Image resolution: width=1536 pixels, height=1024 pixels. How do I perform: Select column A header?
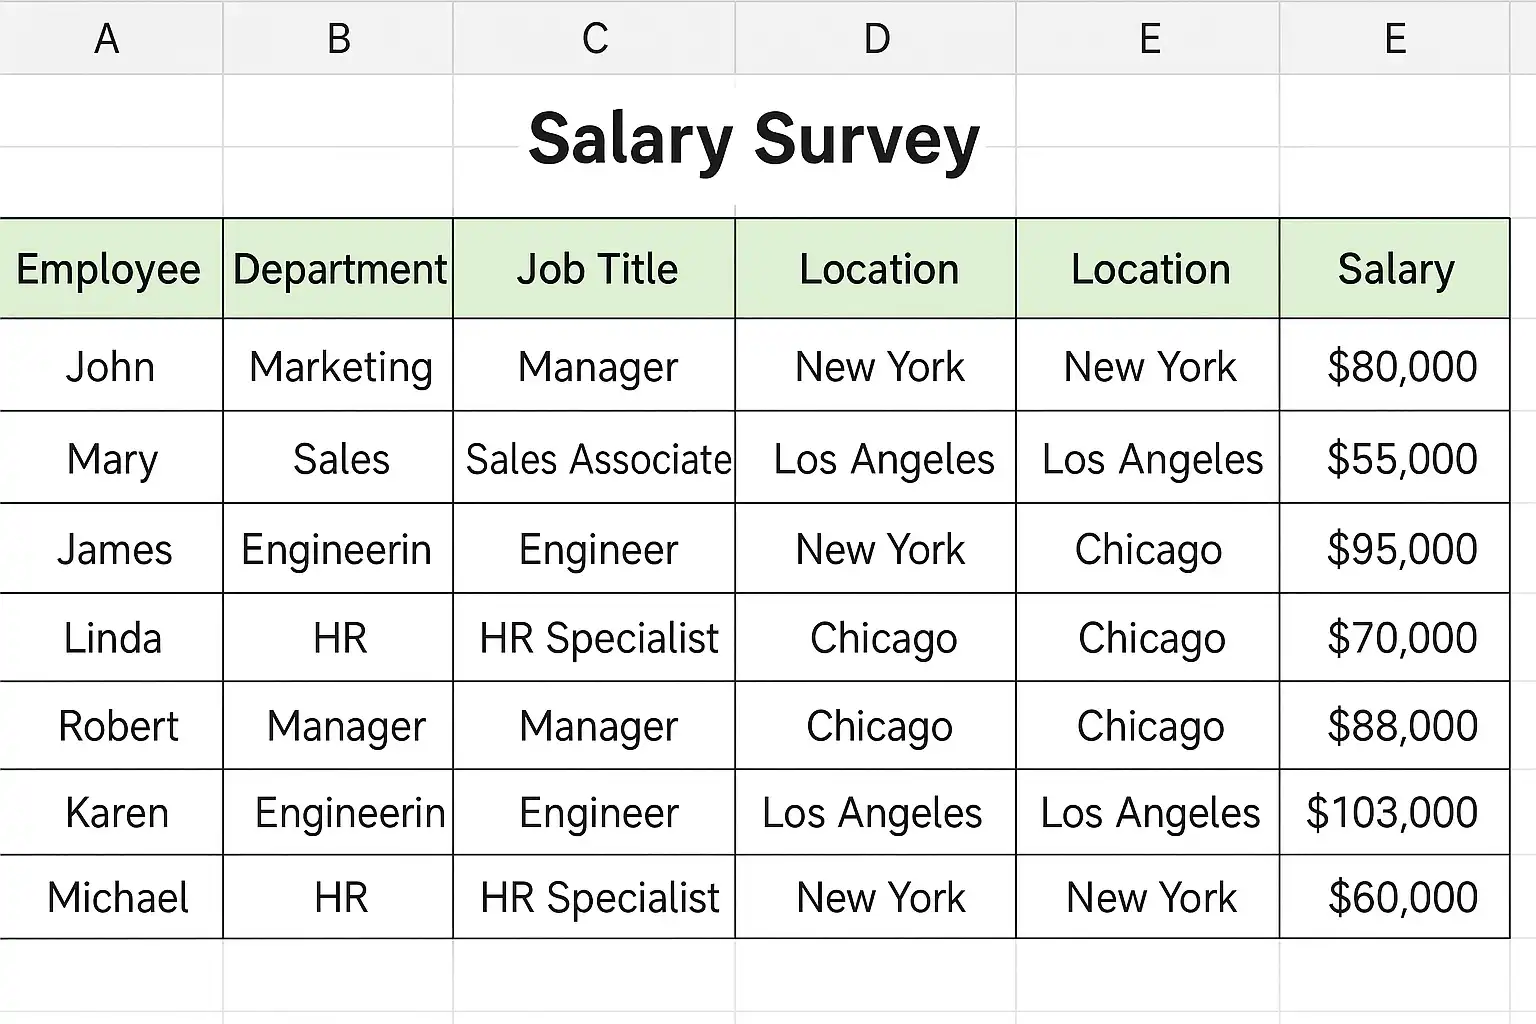(x=107, y=38)
